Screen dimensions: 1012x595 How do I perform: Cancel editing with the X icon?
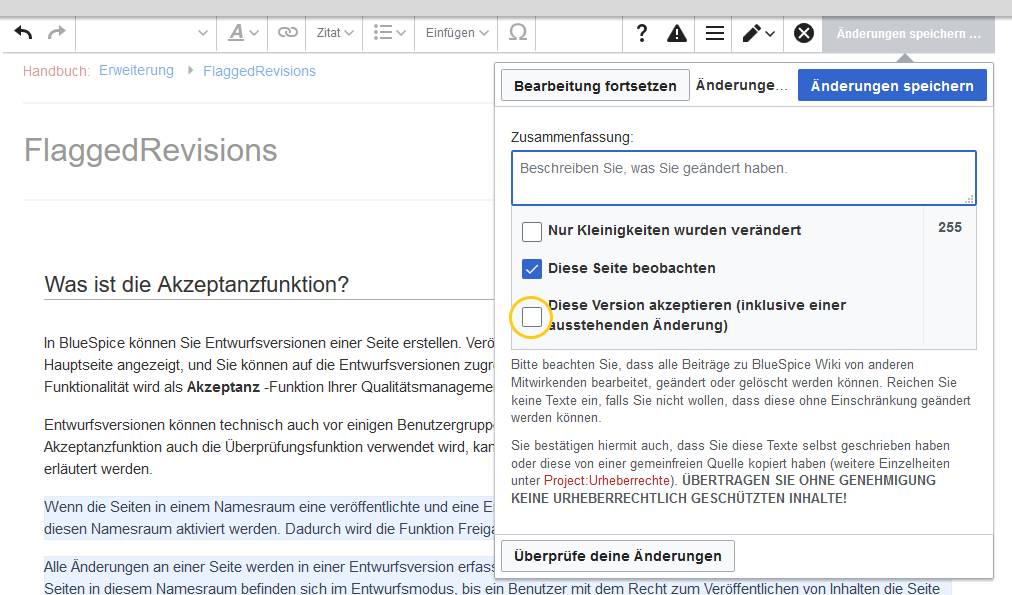tap(804, 33)
